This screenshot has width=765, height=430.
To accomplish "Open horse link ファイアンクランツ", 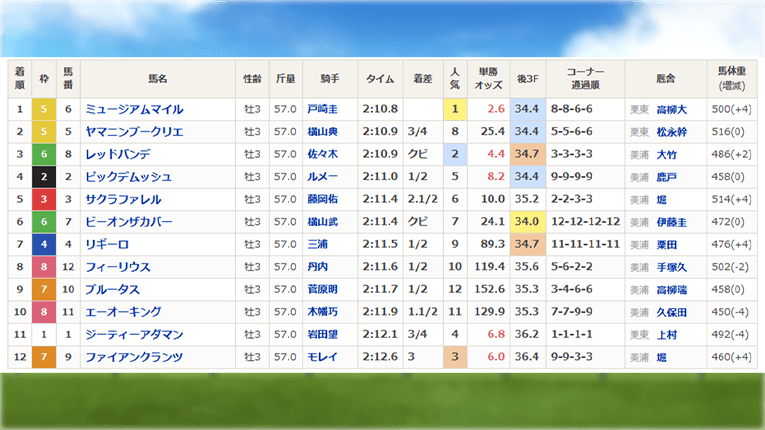I will click(x=134, y=357).
